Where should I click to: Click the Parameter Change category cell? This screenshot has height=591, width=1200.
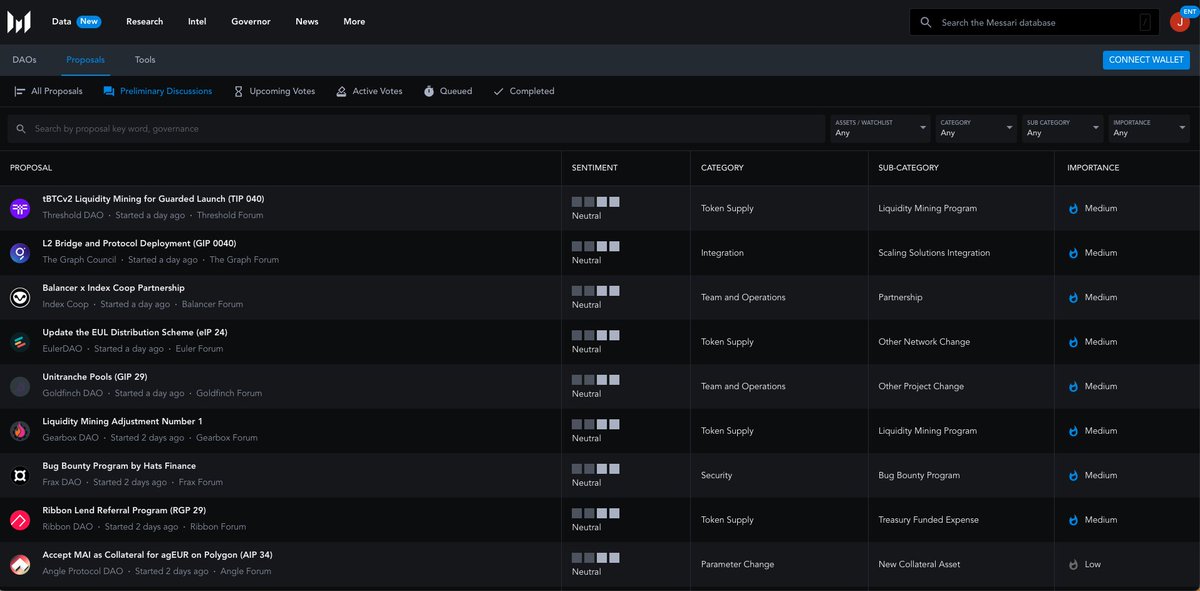737,564
